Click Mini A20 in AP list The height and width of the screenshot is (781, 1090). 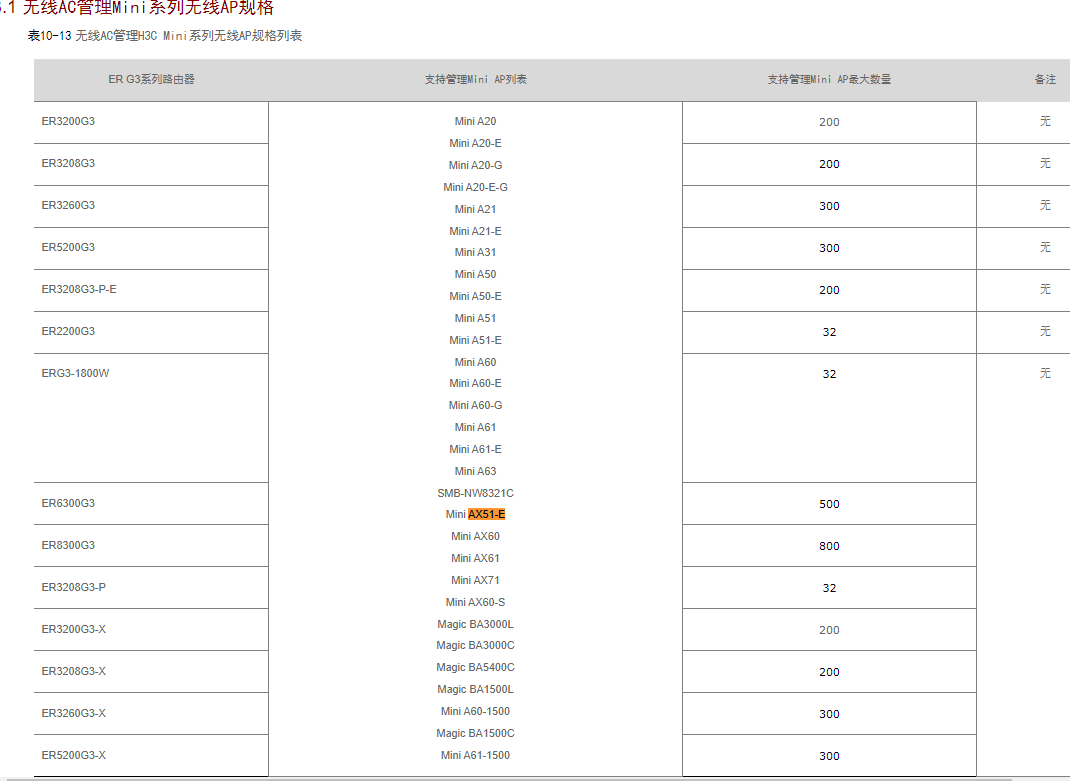point(475,122)
